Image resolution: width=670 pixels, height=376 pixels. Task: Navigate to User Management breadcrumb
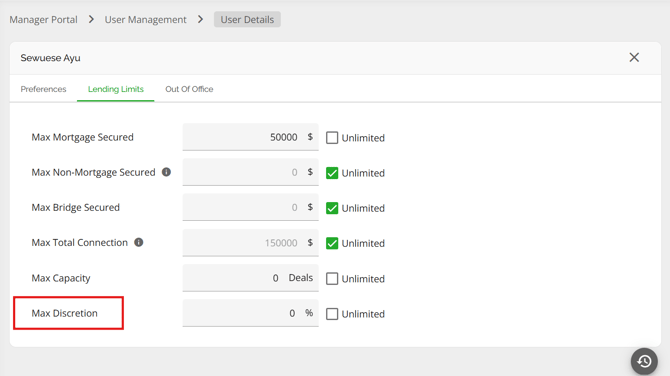[x=146, y=20]
